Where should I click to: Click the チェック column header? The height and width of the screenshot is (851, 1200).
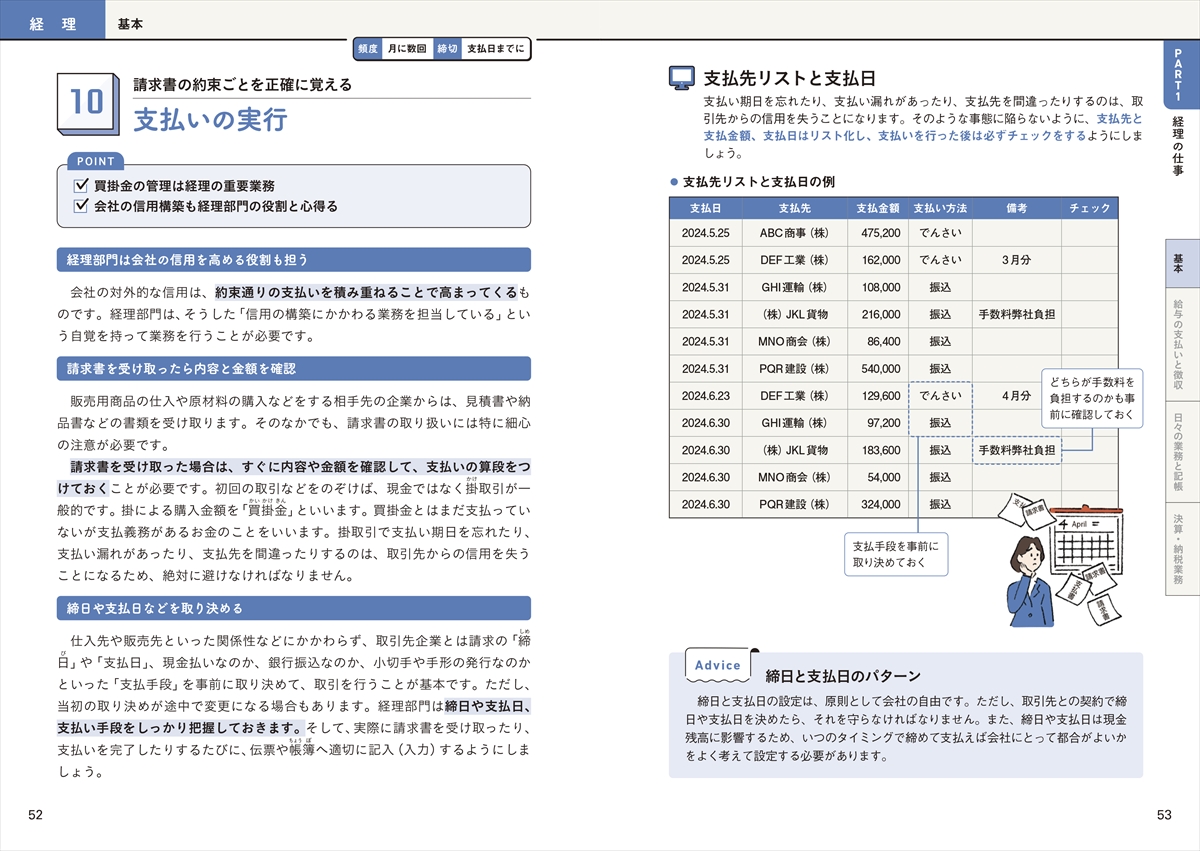click(x=1089, y=208)
